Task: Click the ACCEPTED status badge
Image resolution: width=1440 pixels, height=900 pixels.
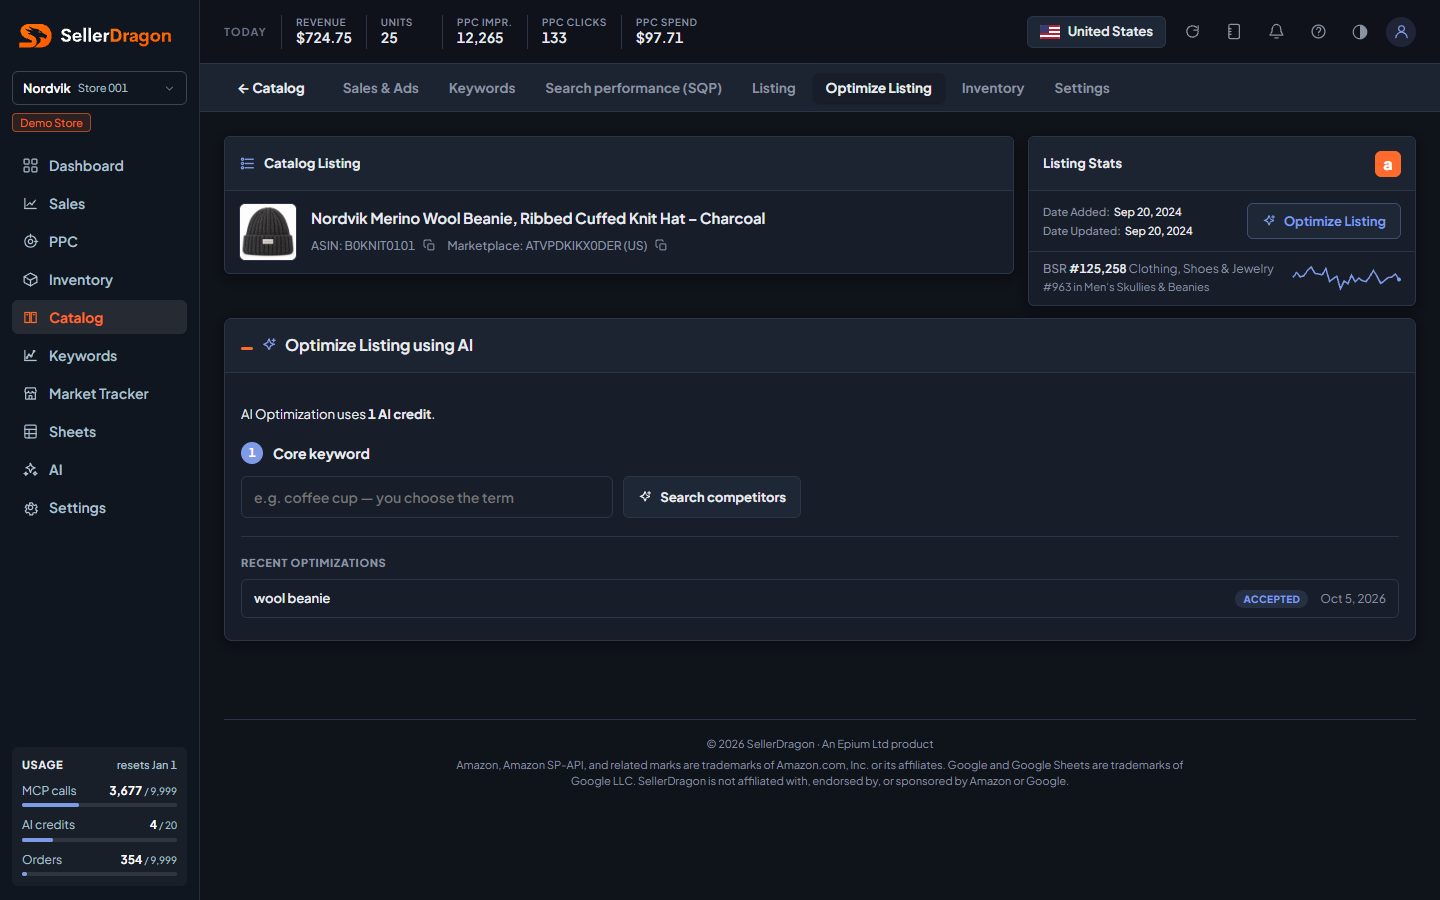Action: click(x=1271, y=599)
